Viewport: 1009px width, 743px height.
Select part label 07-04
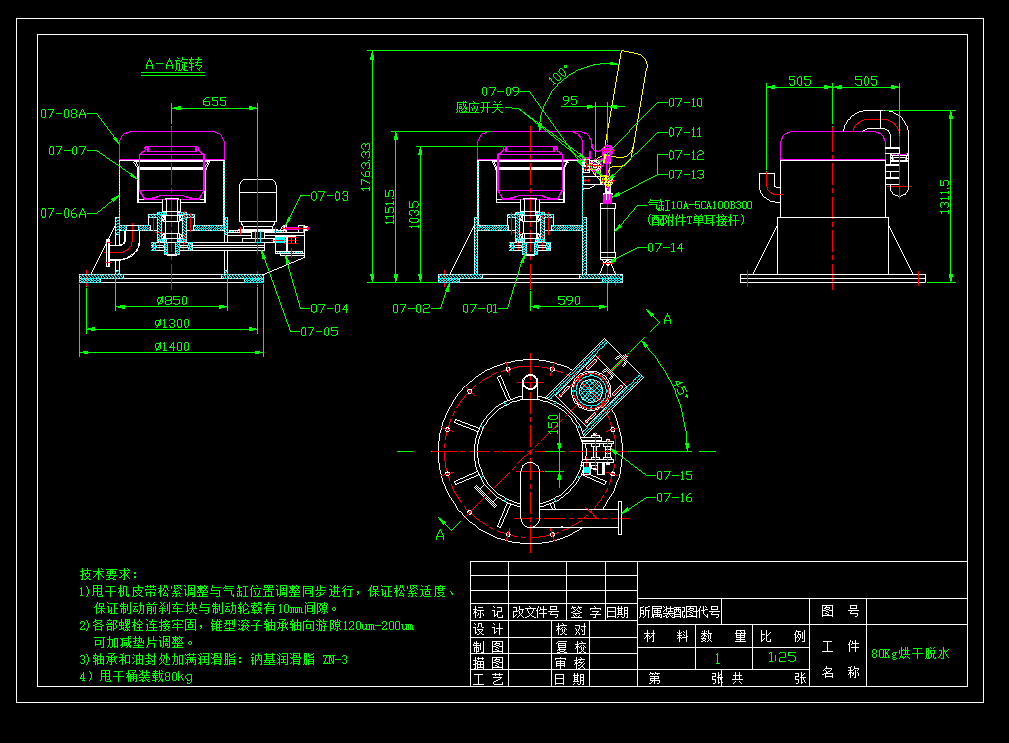(x=329, y=309)
